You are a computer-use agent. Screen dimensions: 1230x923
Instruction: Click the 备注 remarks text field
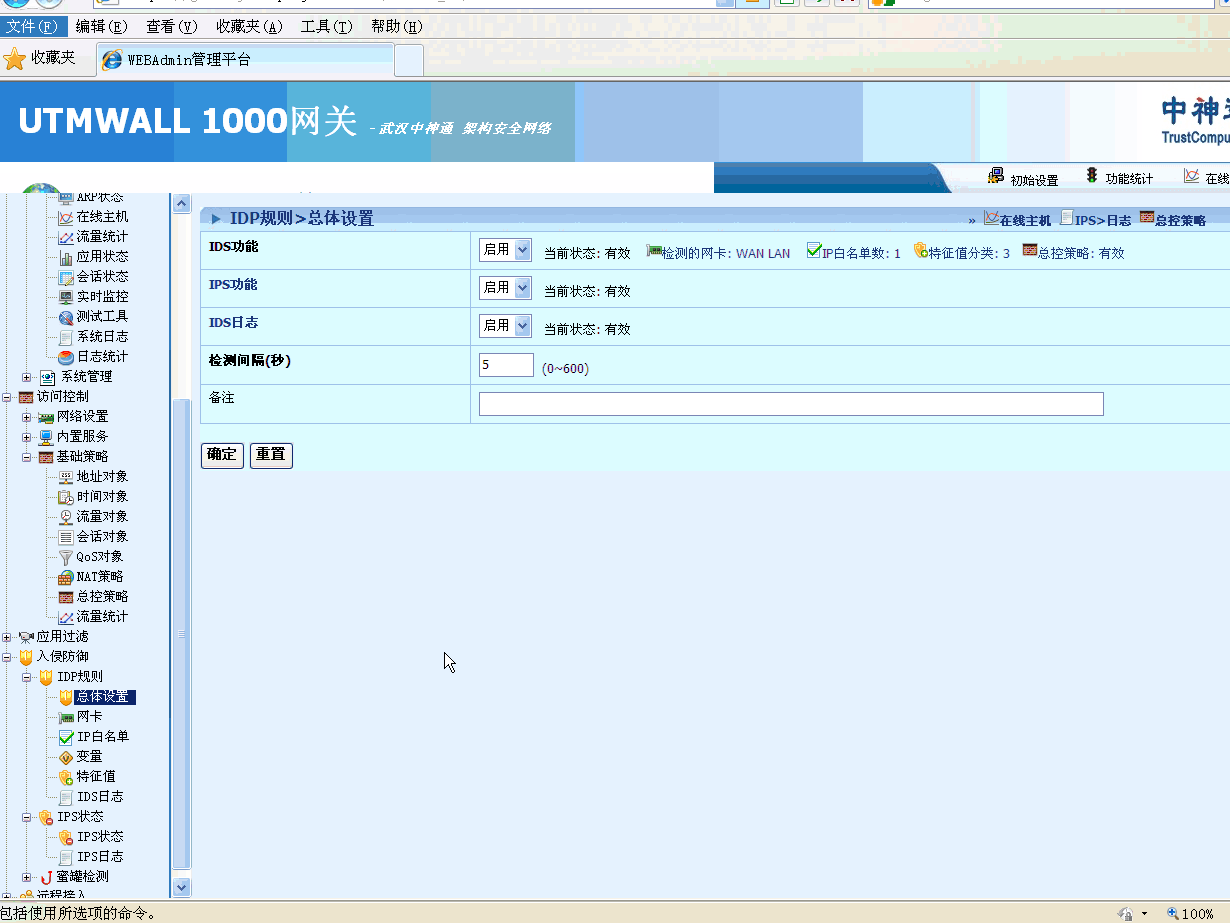[x=790, y=404]
